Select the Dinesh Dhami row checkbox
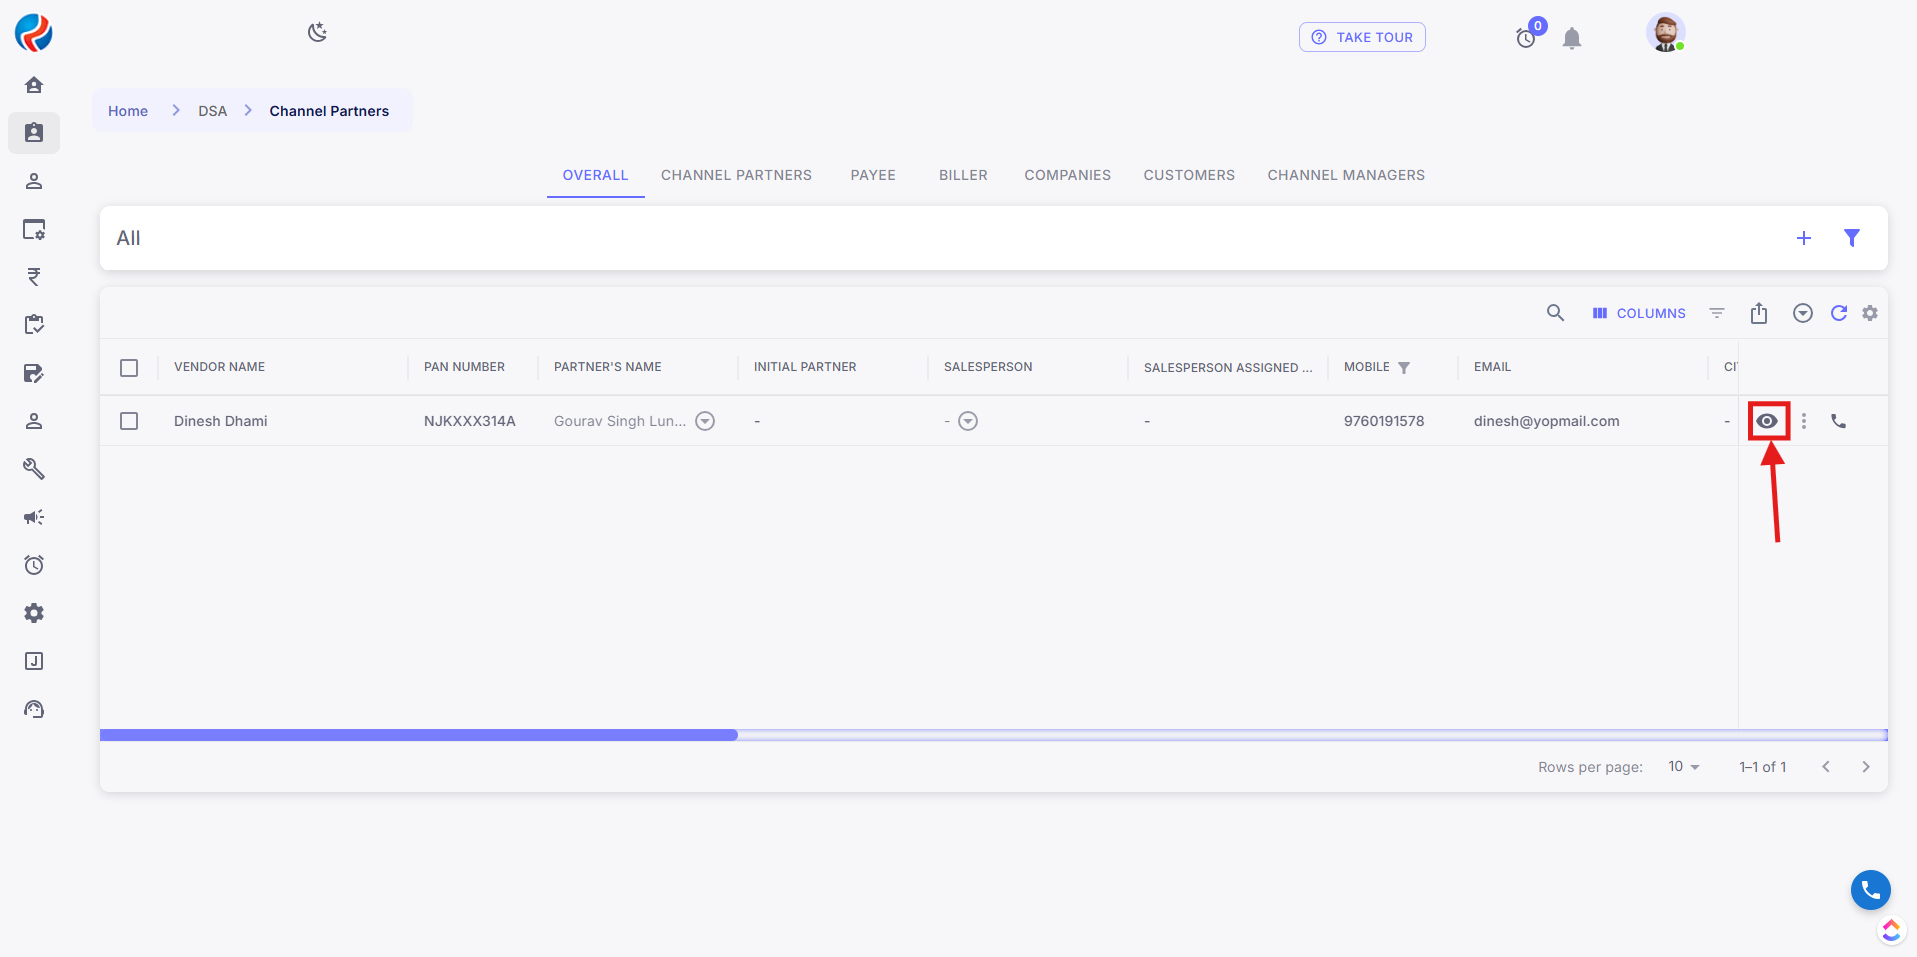This screenshot has height=957, width=1917. (129, 421)
